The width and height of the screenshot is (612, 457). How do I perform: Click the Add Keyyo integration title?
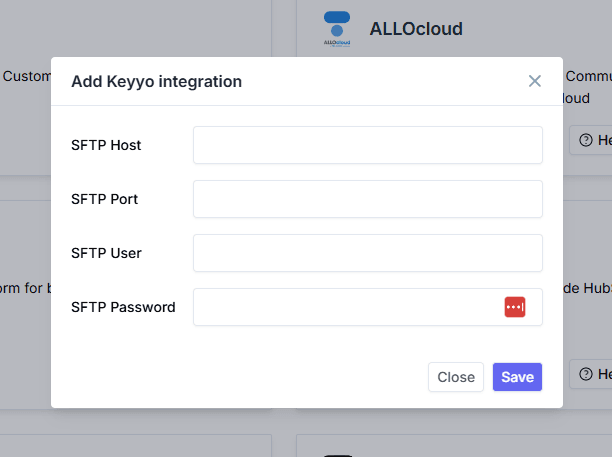tap(156, 81)
